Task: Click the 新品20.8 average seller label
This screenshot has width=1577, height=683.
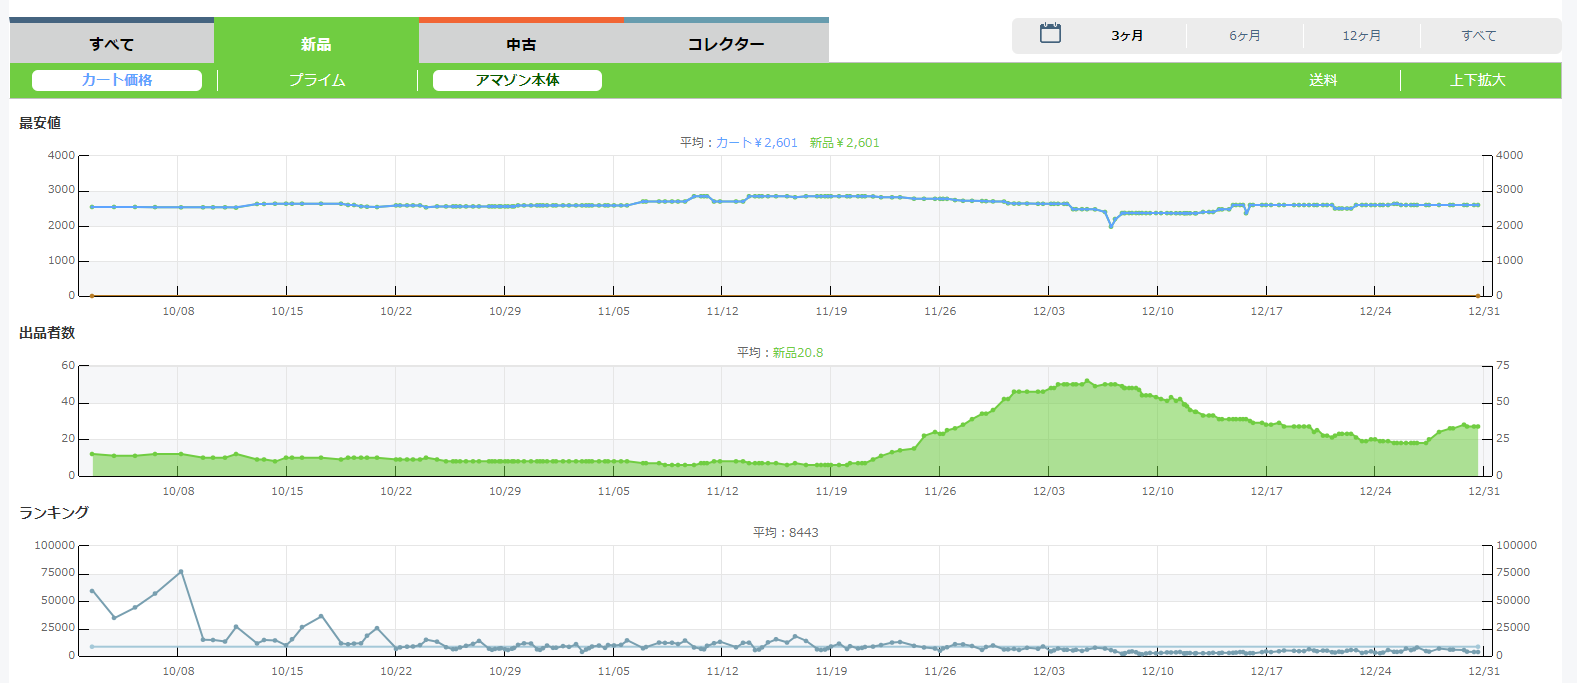Action: click(798, 353)
